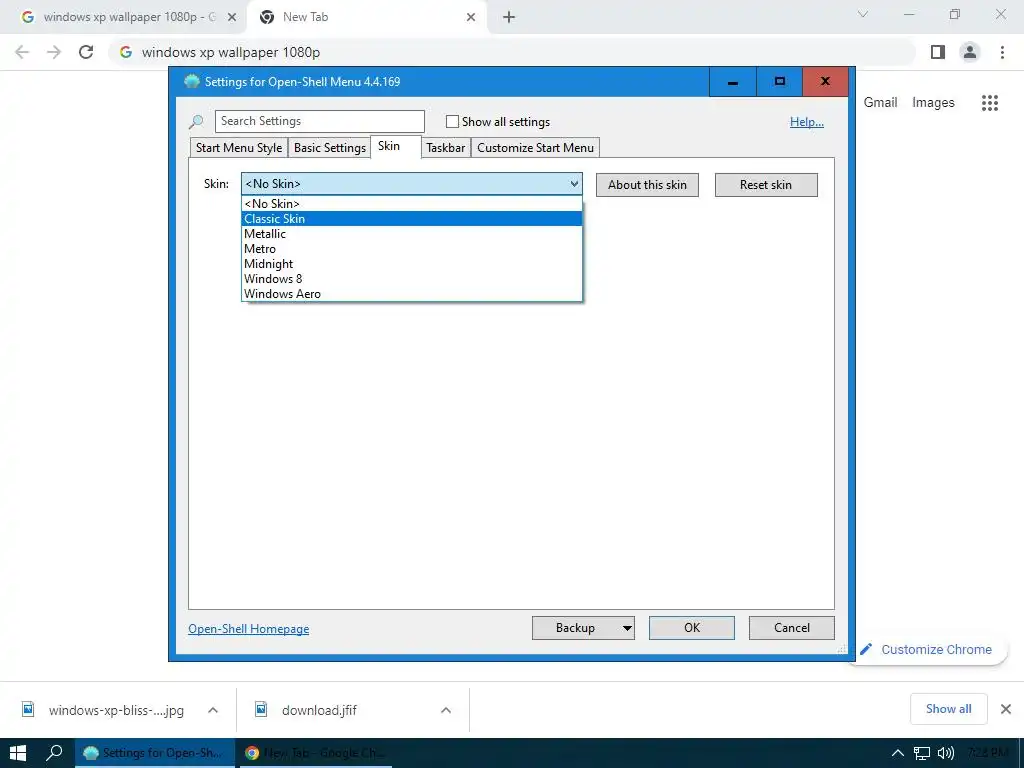Choose <No Skin> from the list
The height and width of the screenshot is (768, 1024).
click(x=411, y=204)
